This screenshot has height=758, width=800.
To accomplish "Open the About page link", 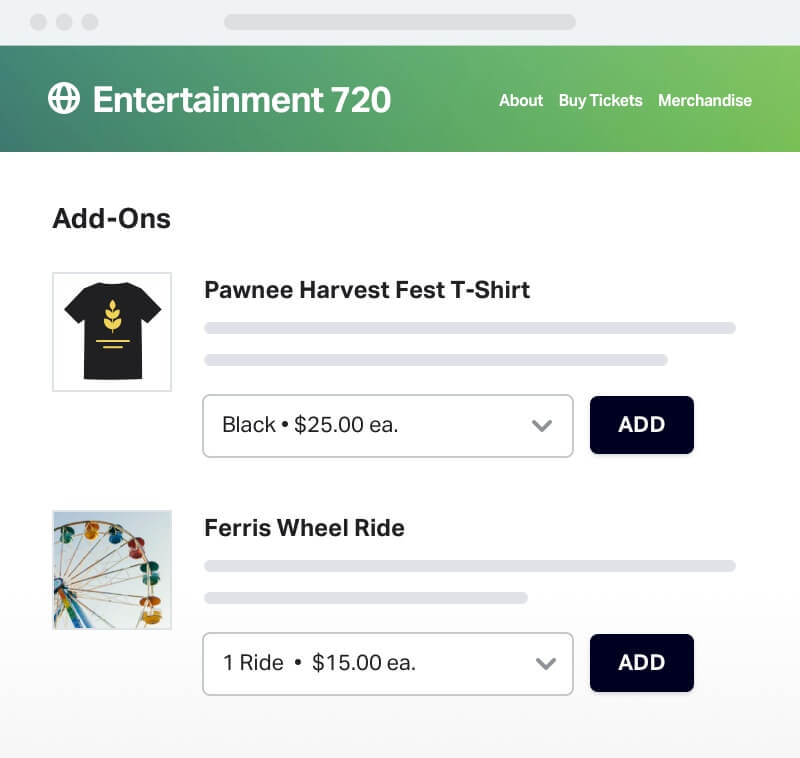I will tap(521, 101).
